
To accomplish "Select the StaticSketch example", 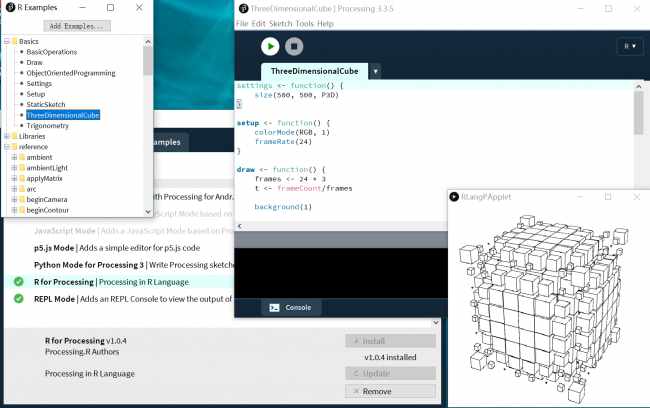I will (46, 104).
